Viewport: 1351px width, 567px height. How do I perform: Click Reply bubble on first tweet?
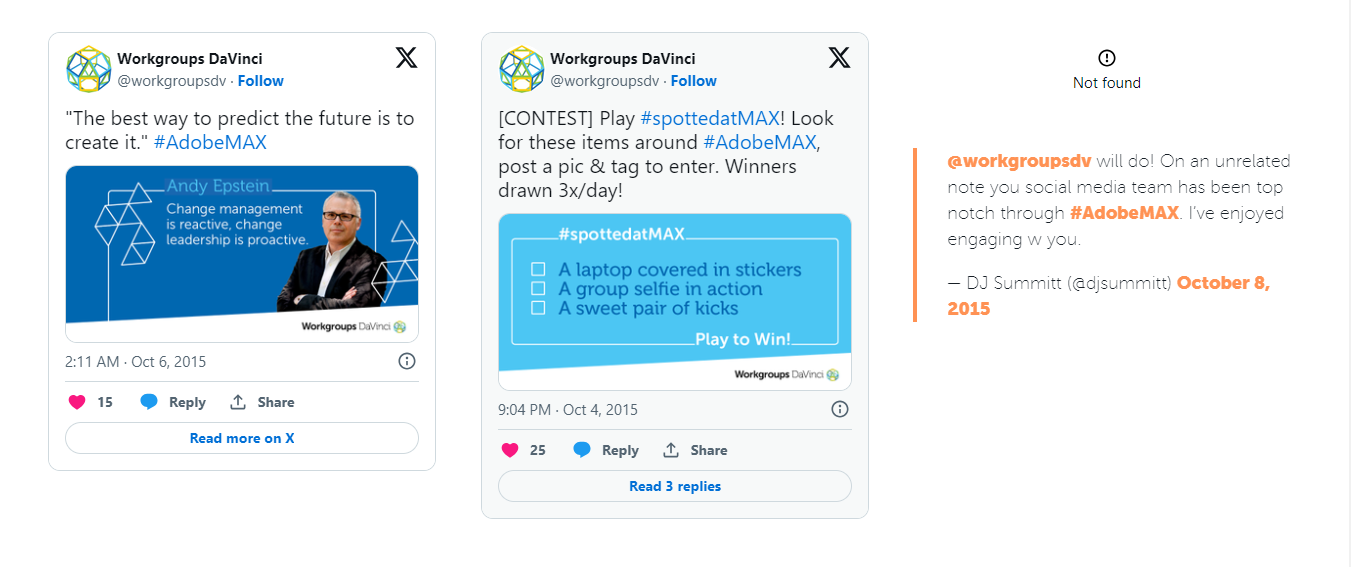149,402
